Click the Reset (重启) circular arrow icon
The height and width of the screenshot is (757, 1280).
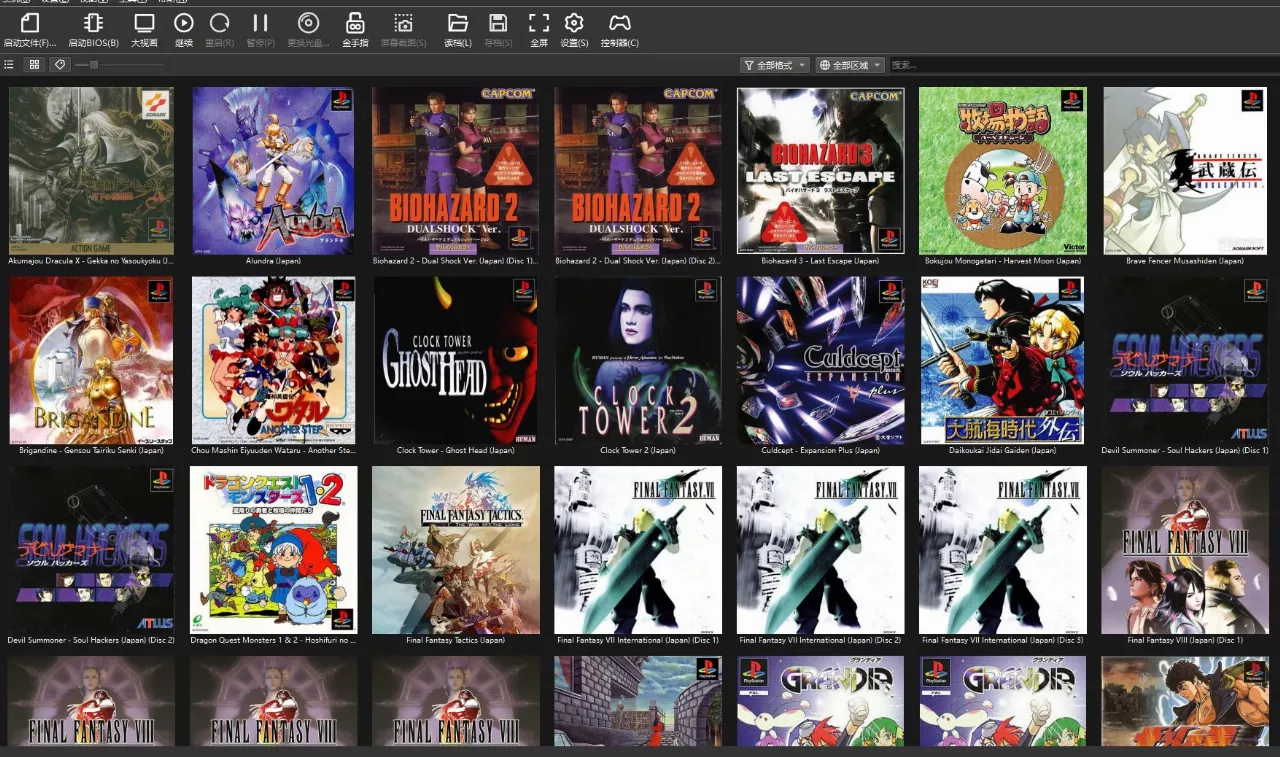coord(220,23)
